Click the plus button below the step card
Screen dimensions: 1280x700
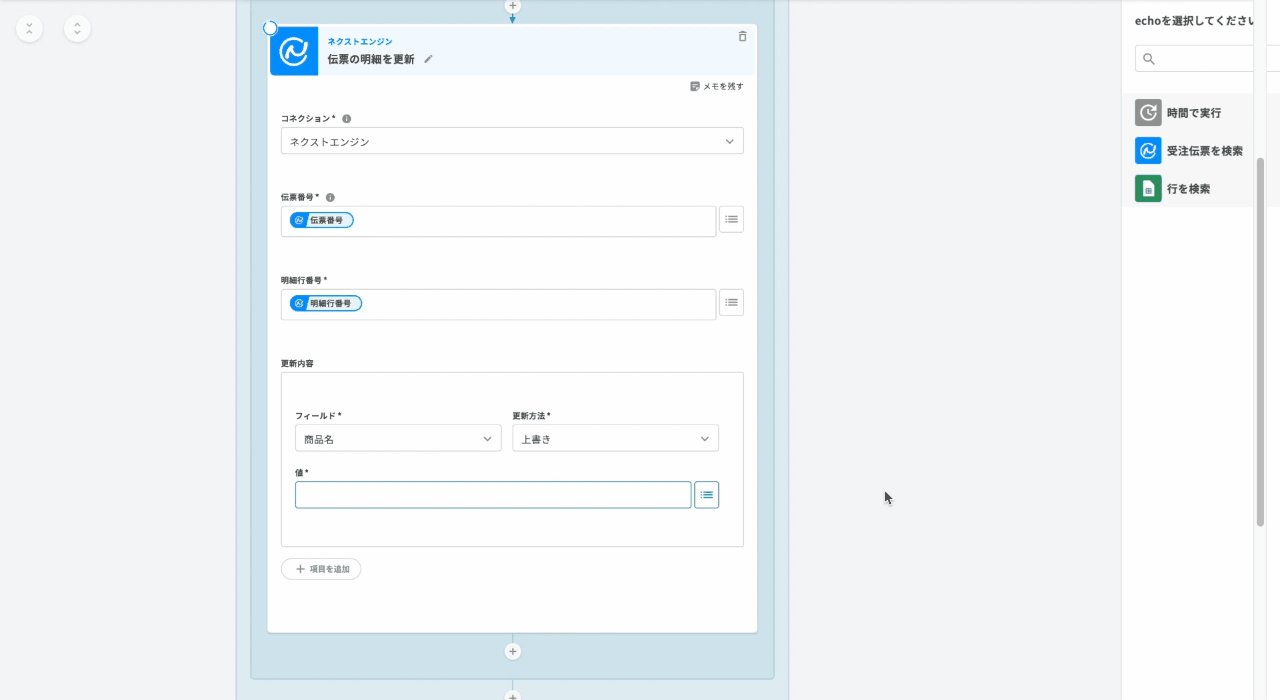512,652
